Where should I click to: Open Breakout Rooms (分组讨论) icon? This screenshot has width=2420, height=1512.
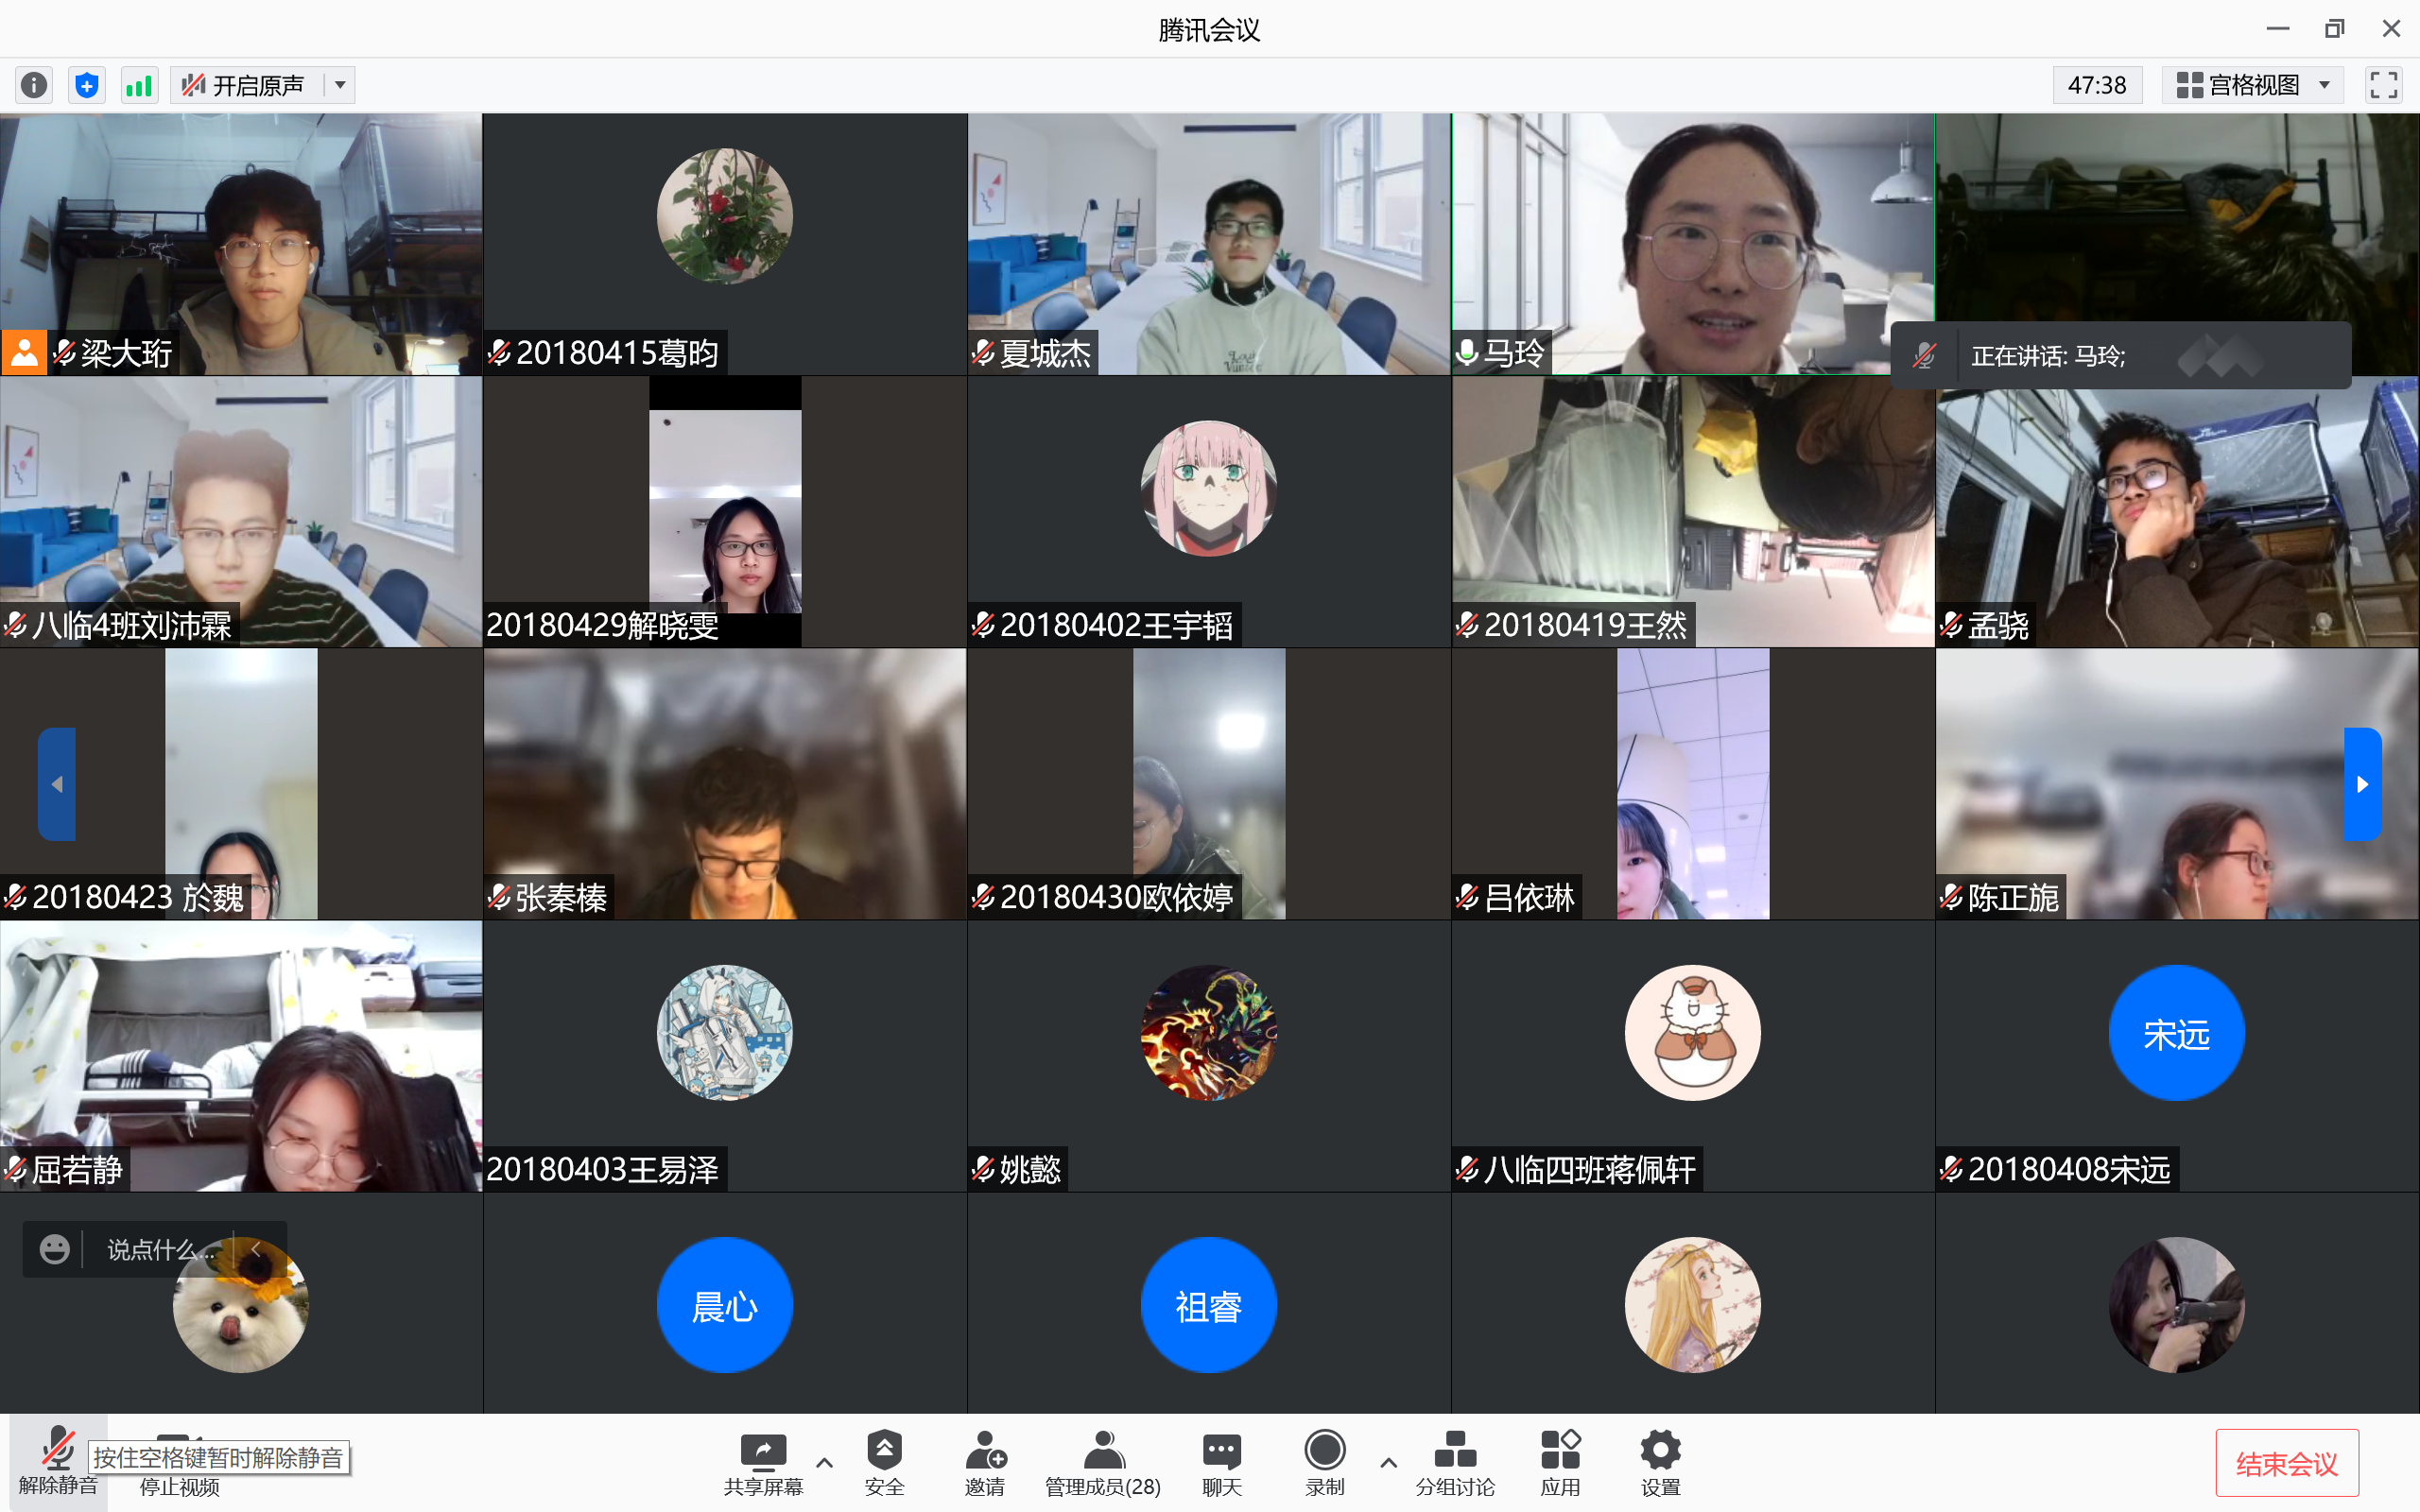click(x=1454, y=1462)
